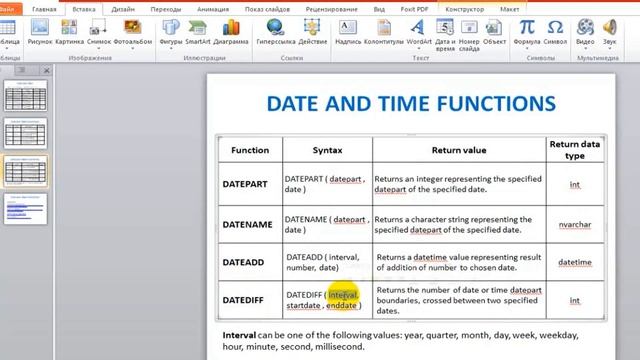The image size is (640, 360).
Task: Open the Переходы tab
Action: (x=165, y=9)
